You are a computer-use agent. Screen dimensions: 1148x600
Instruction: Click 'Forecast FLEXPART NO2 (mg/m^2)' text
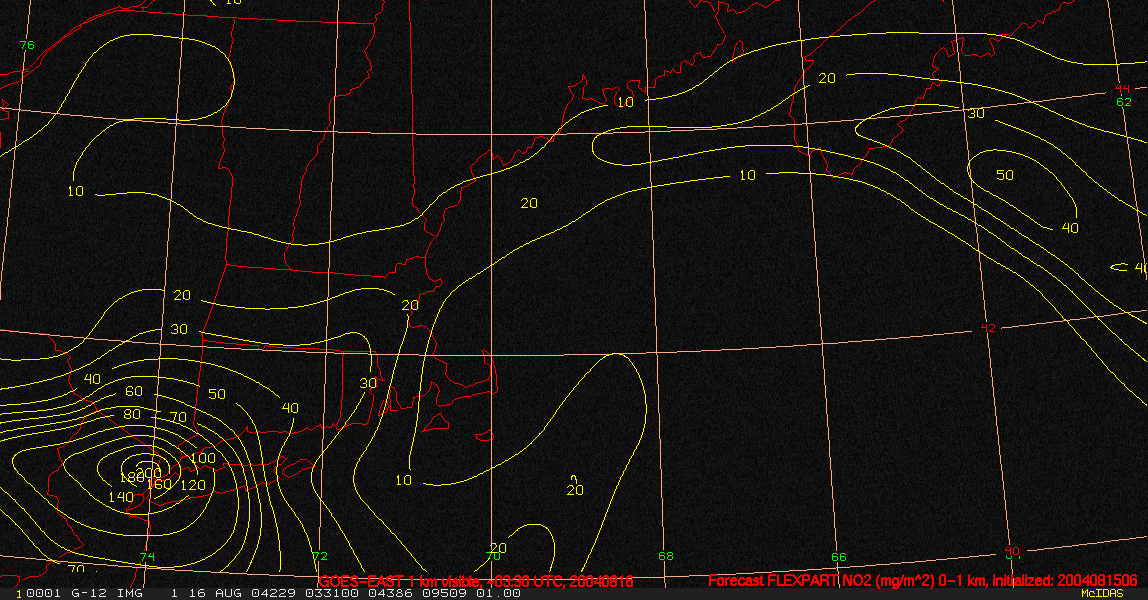[x=821, y=581]
